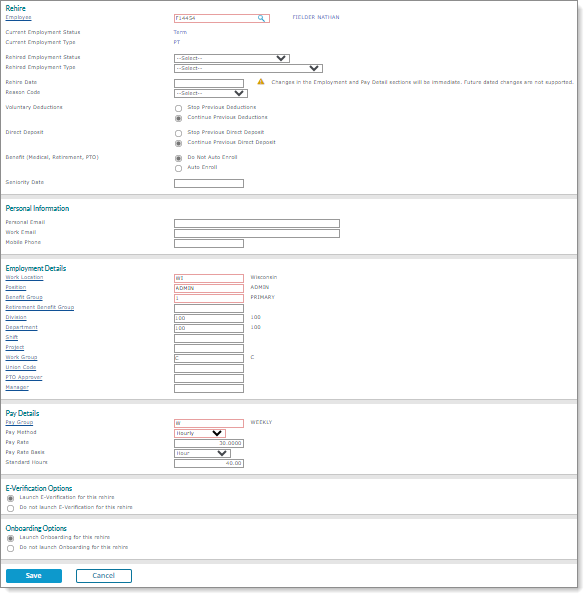The image size is (588, 598).
Task: Open the Pay Method dropdown
Action: (200, 433)
